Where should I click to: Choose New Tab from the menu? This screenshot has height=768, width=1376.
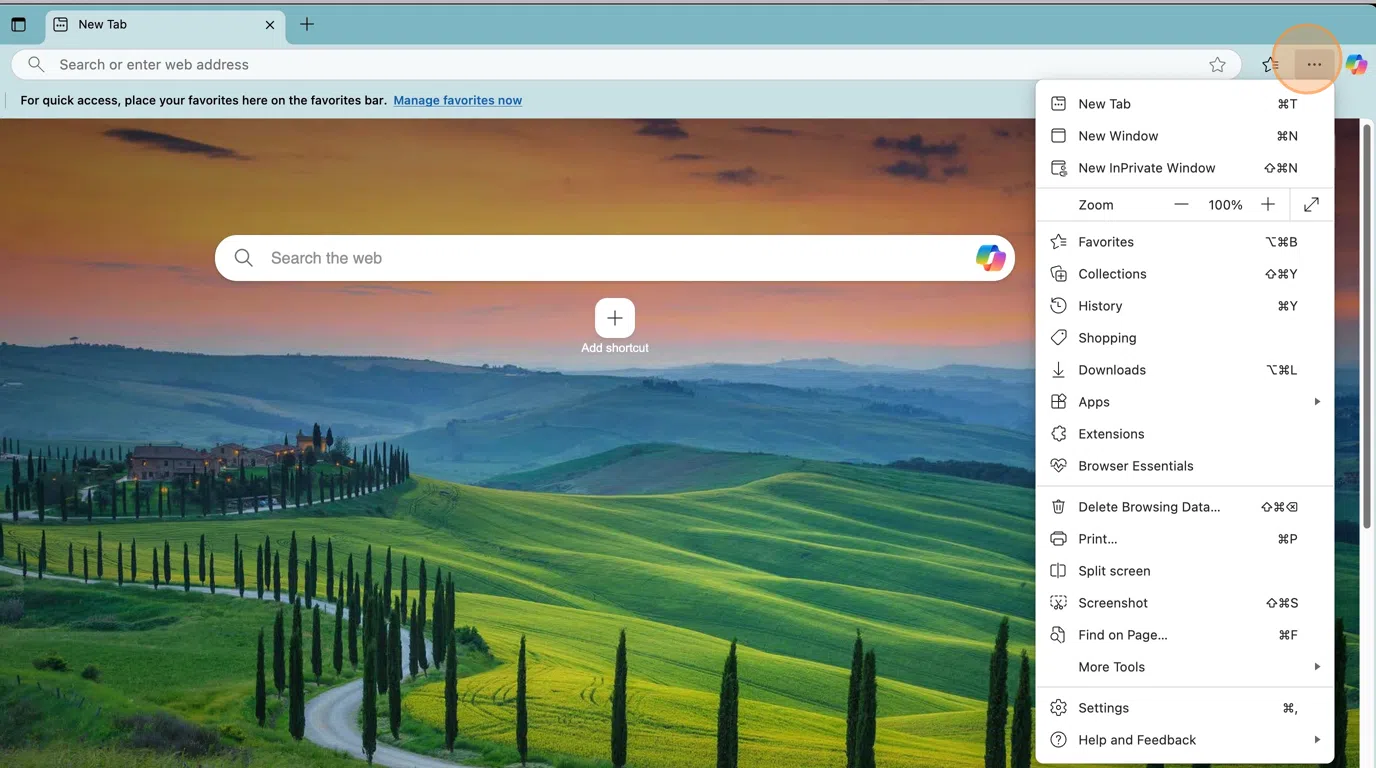(x=1185, y=104)
